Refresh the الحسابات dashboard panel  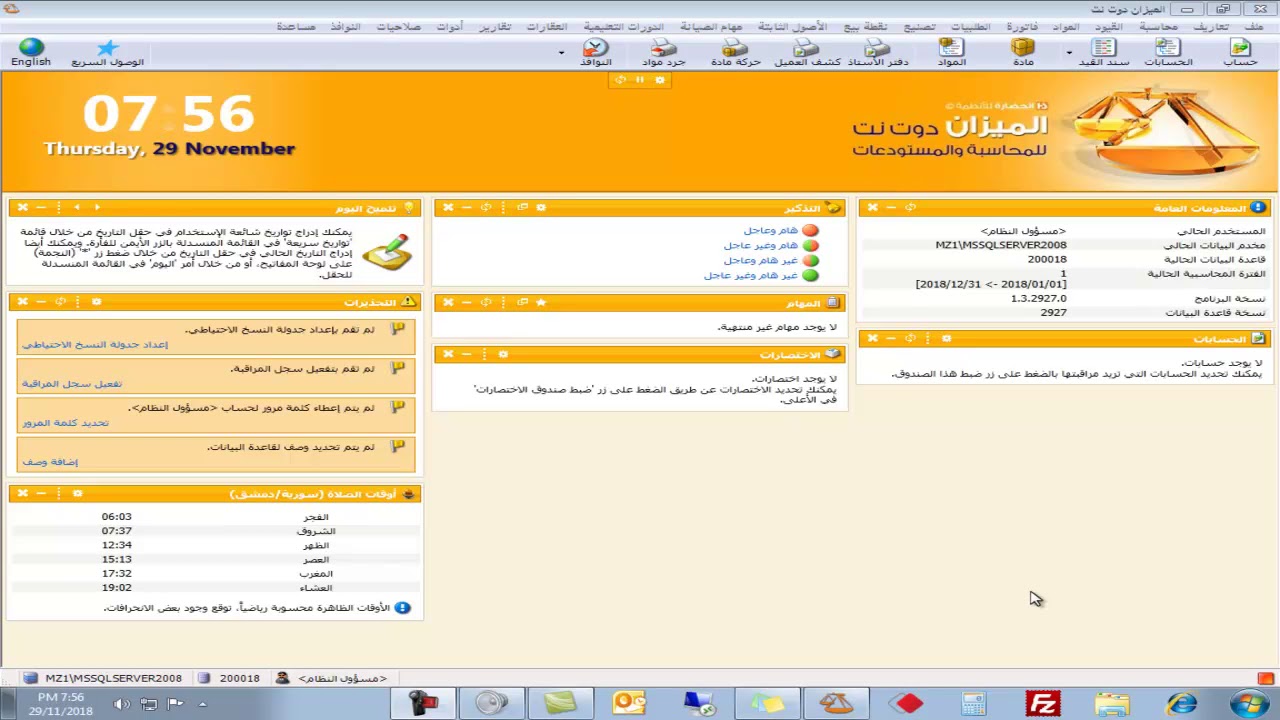[910, 338]
